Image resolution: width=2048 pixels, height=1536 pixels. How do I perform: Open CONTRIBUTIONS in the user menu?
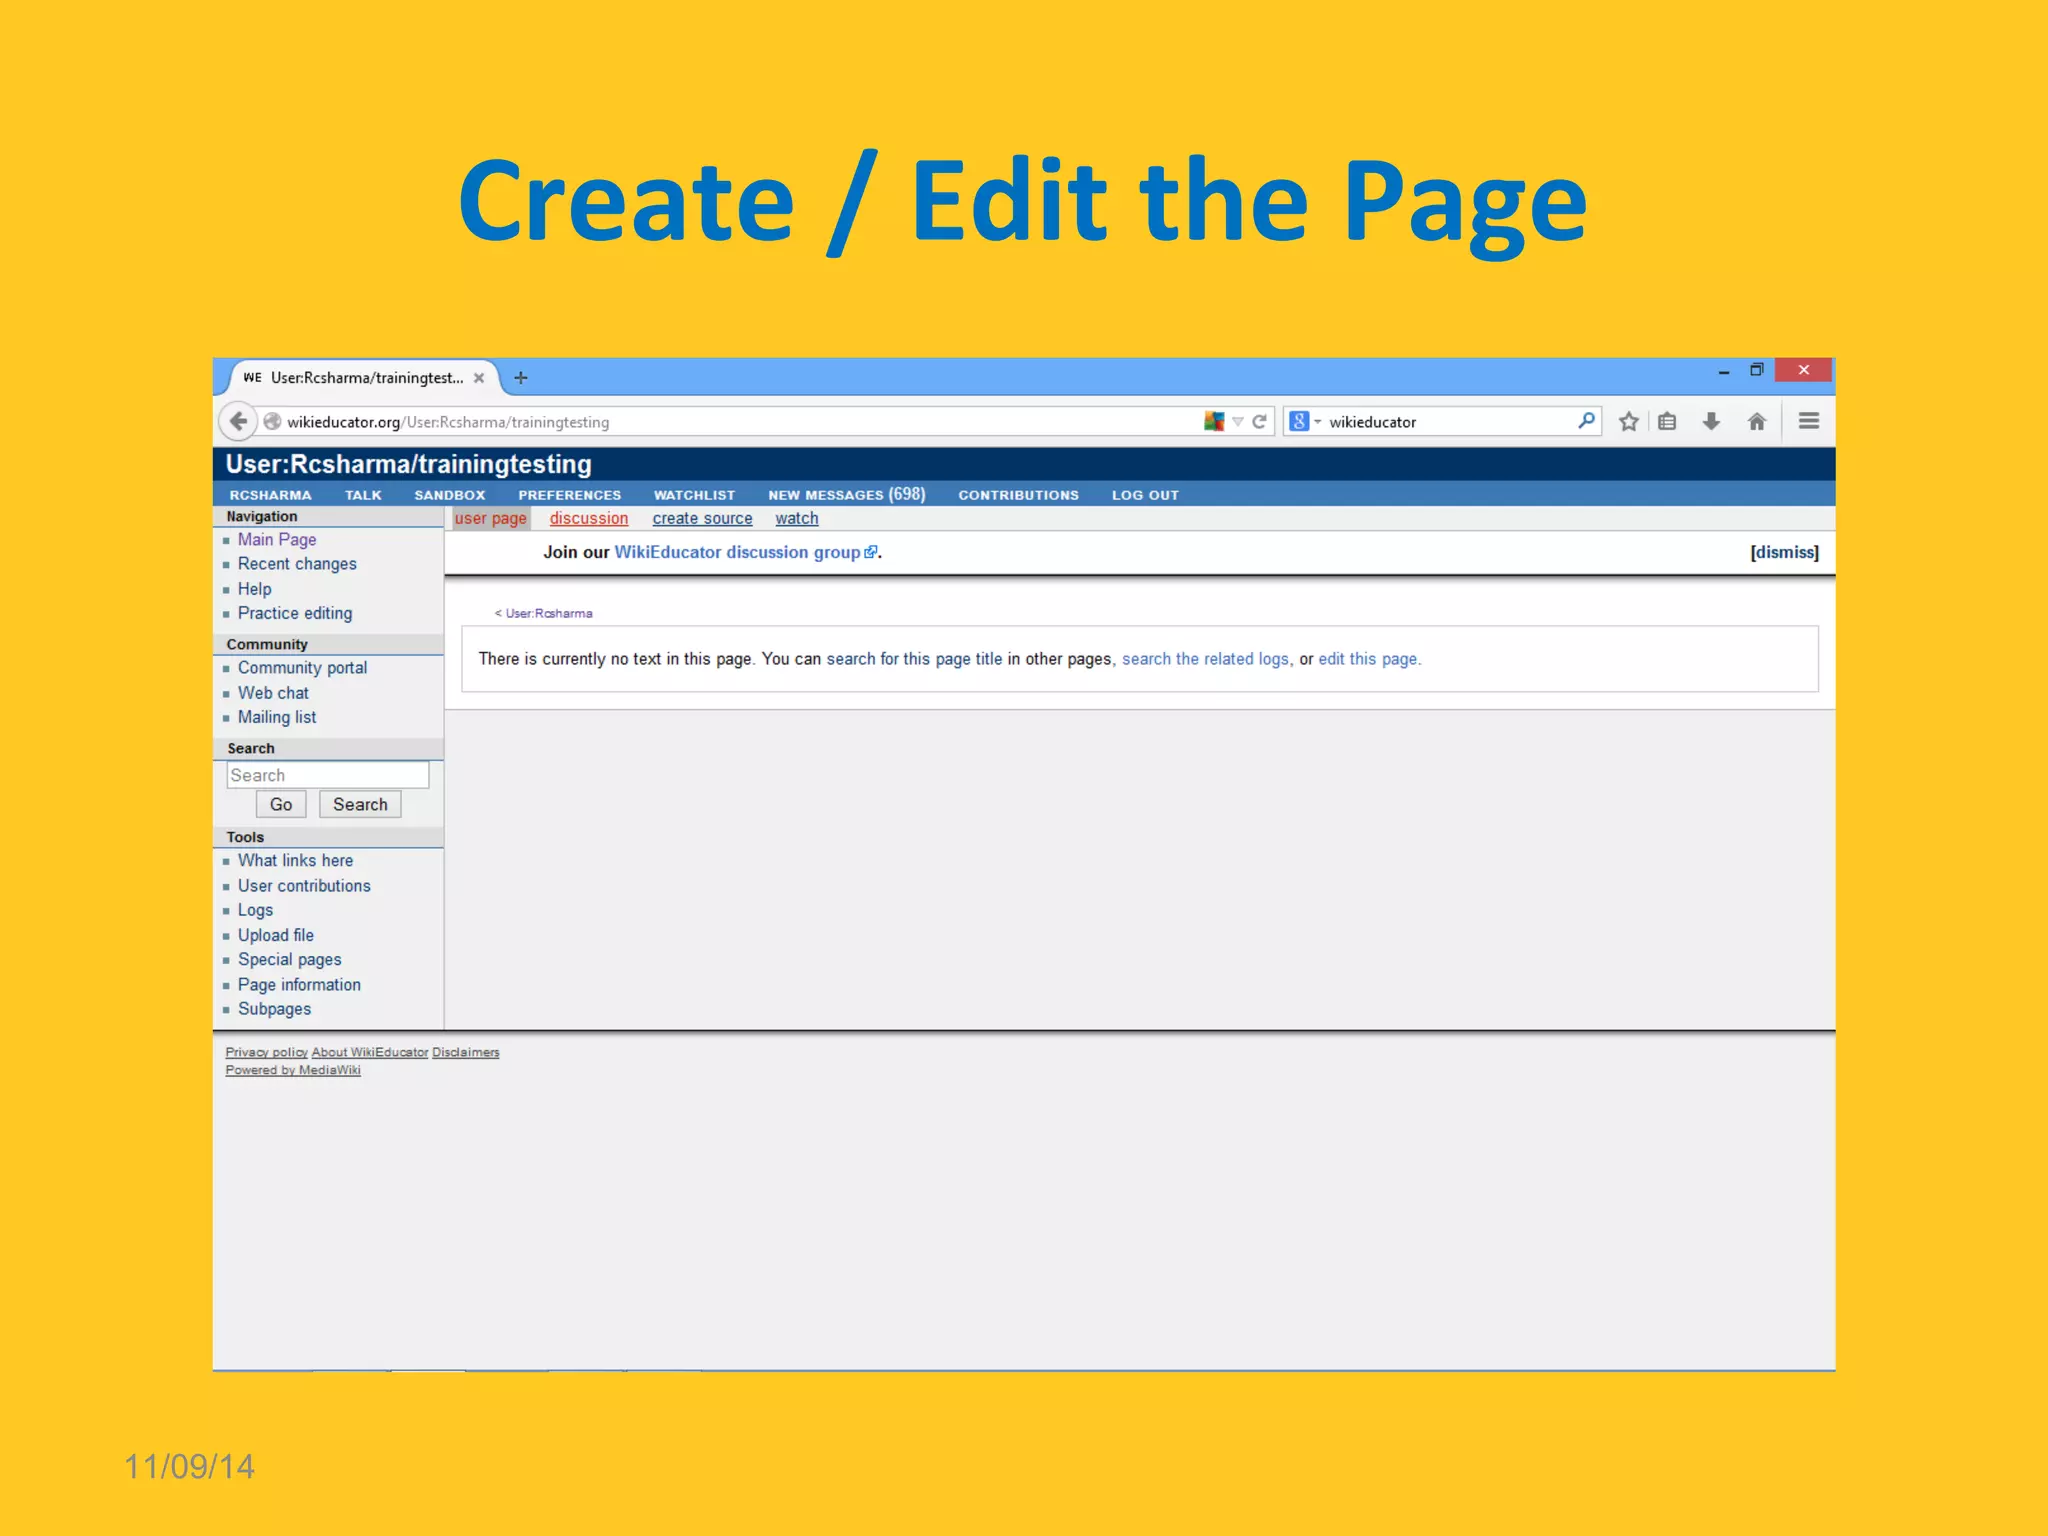pos(1018,495)
